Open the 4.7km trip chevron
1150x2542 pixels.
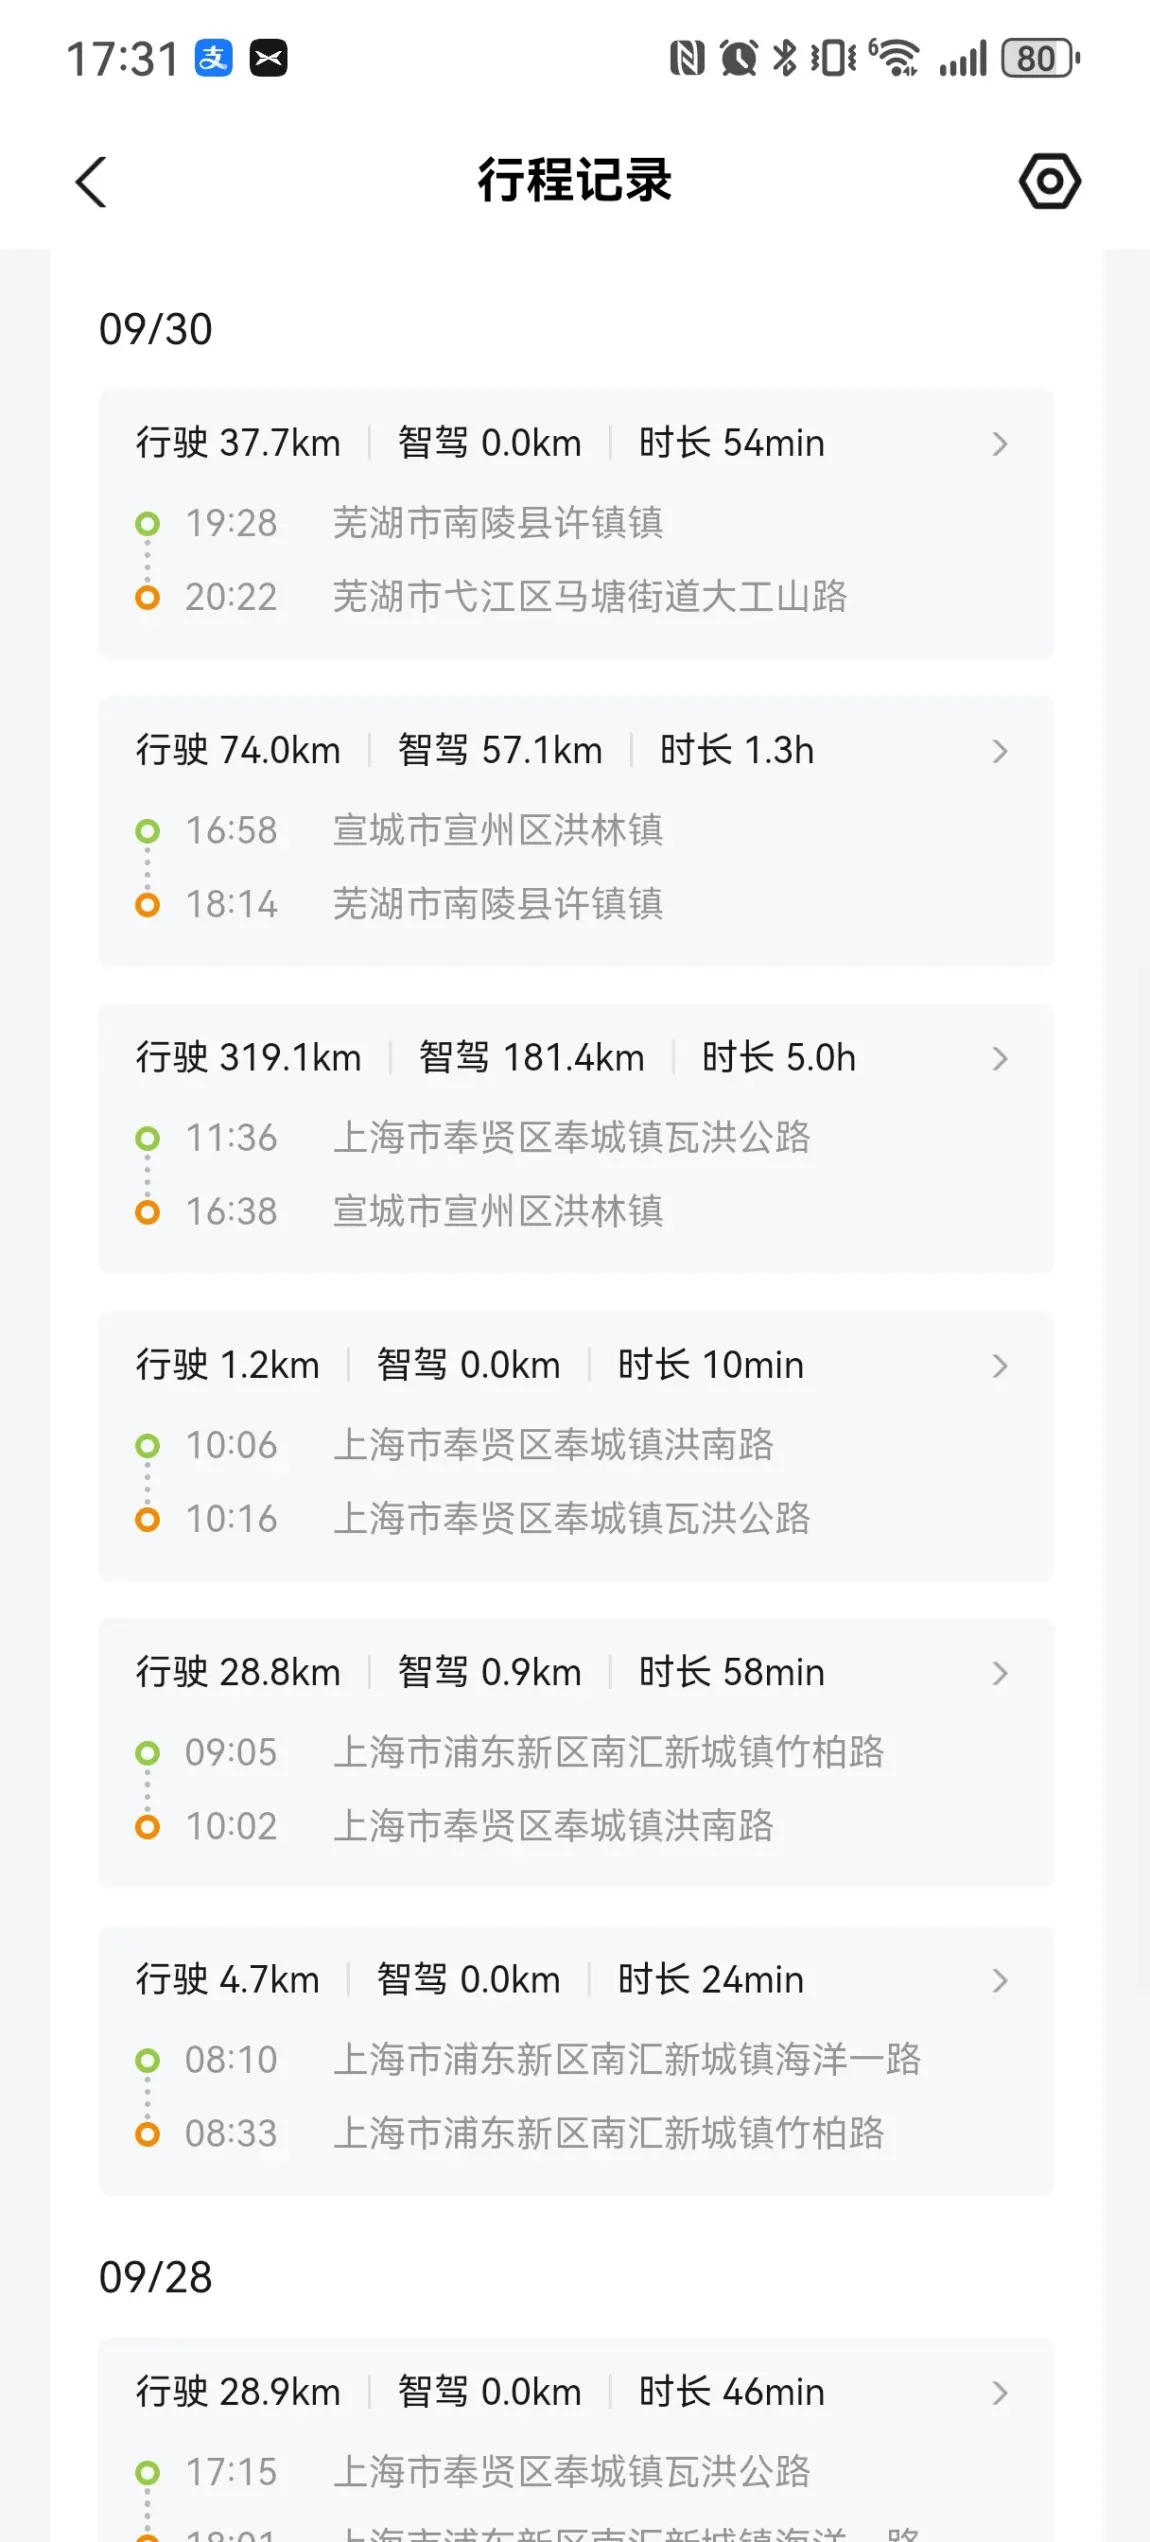coord(999,1980)
